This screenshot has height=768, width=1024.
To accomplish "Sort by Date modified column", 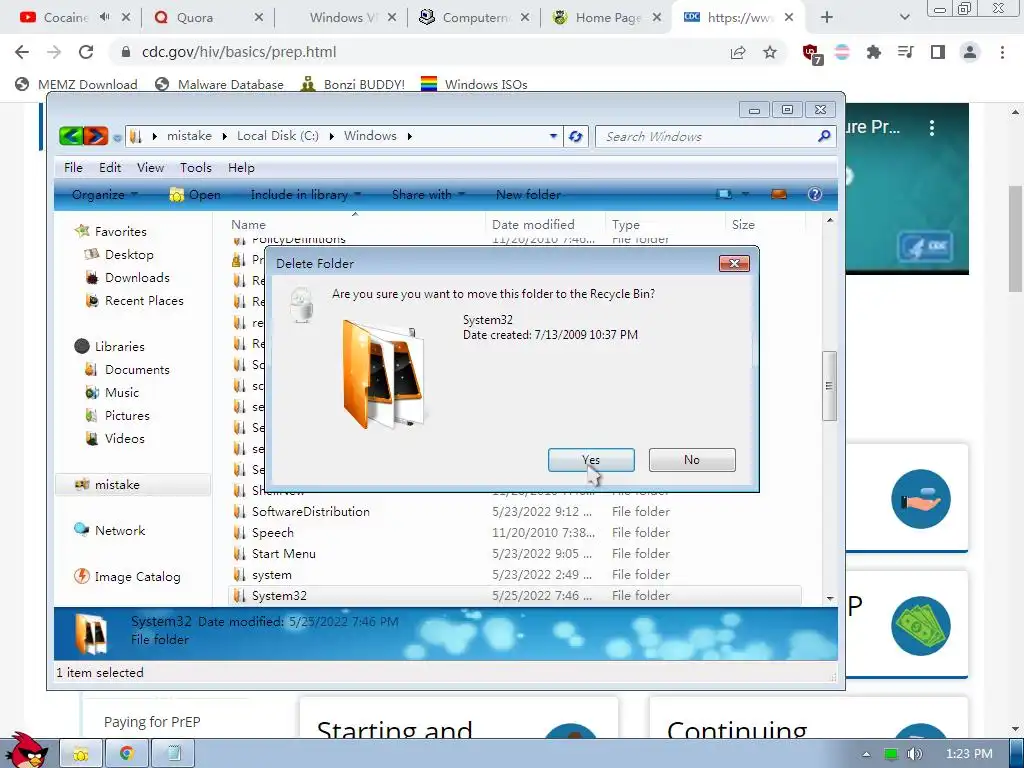I will coord(533,225).
